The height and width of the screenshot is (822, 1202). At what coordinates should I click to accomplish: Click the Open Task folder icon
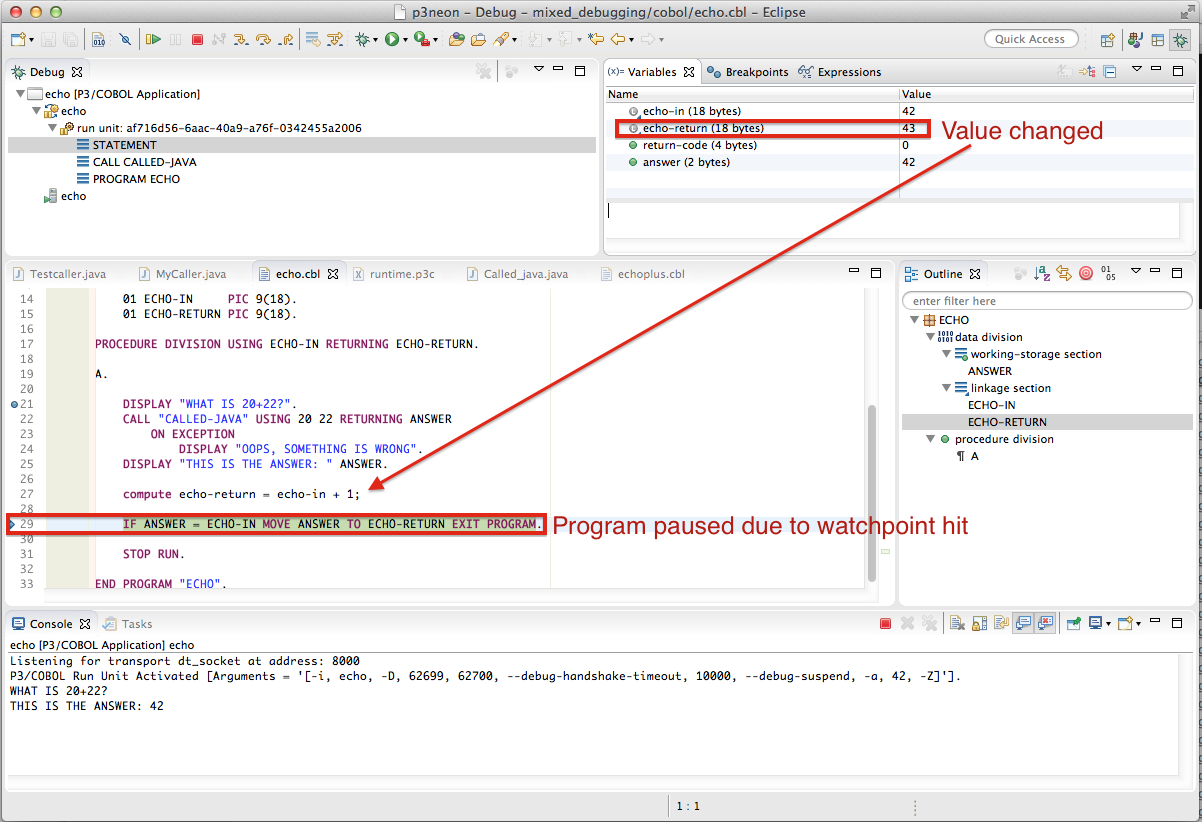coord(478,40)
